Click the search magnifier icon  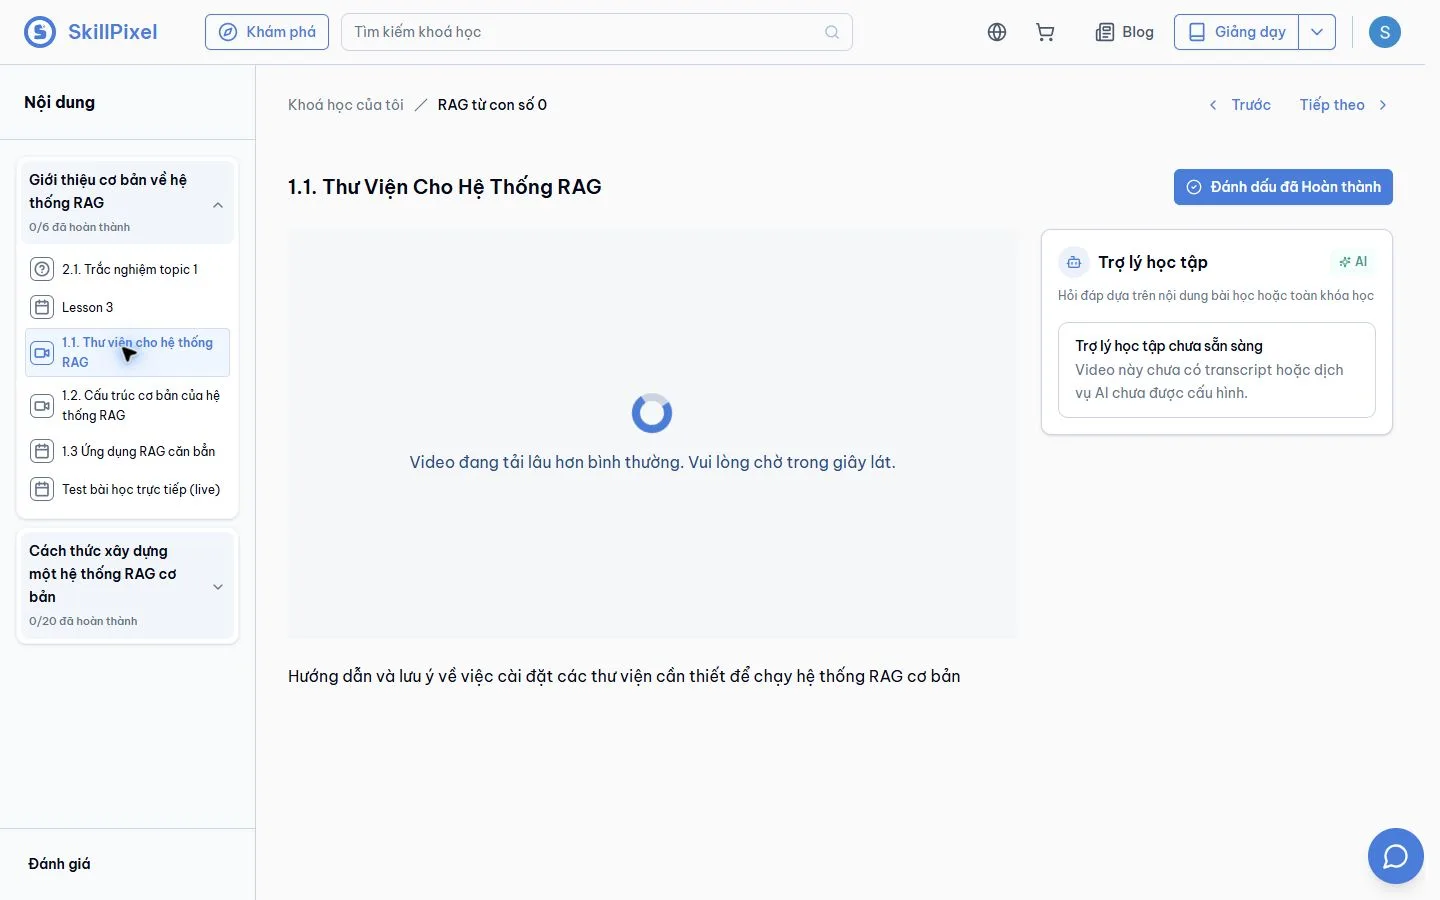[x=832, y=32]
